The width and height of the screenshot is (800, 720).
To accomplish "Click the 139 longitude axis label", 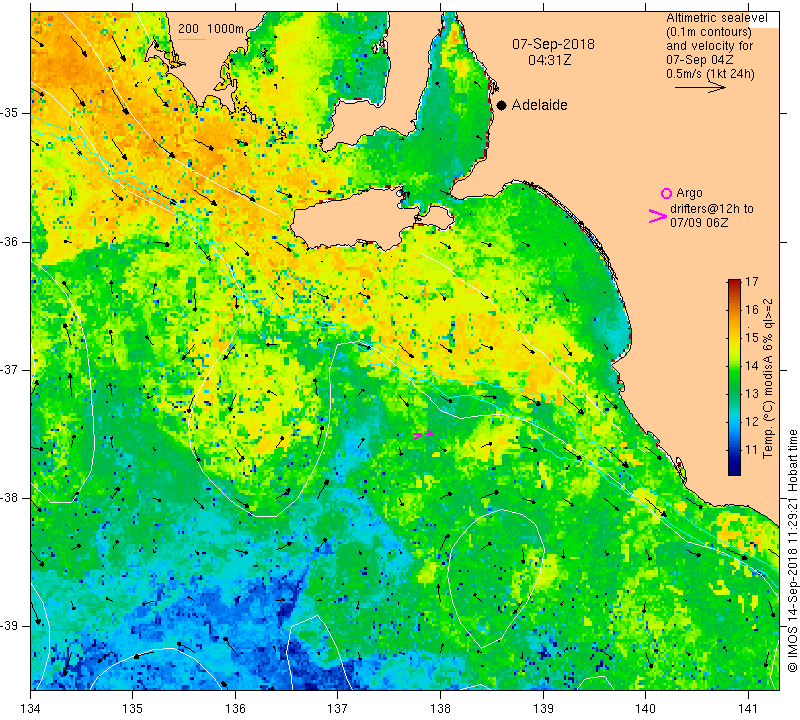I will [x=543, y=709].
